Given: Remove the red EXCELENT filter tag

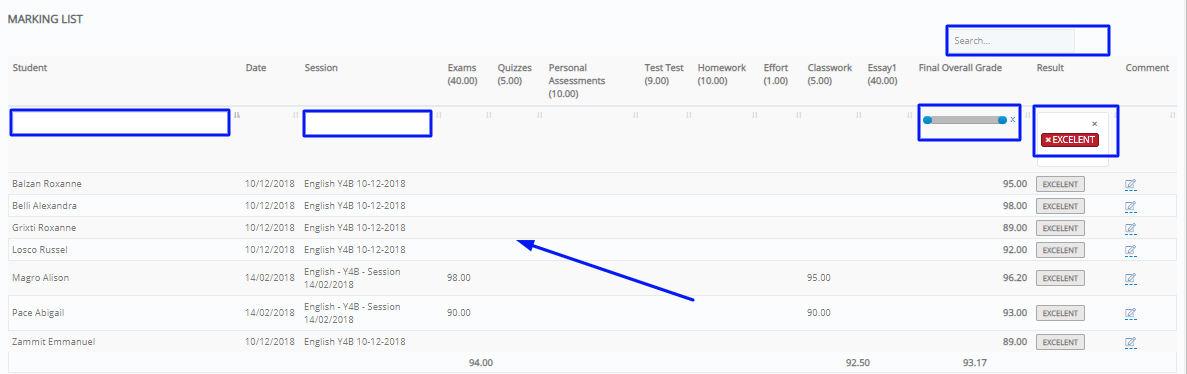Looking at the screenshot, I should click(x=1048, y=140).
